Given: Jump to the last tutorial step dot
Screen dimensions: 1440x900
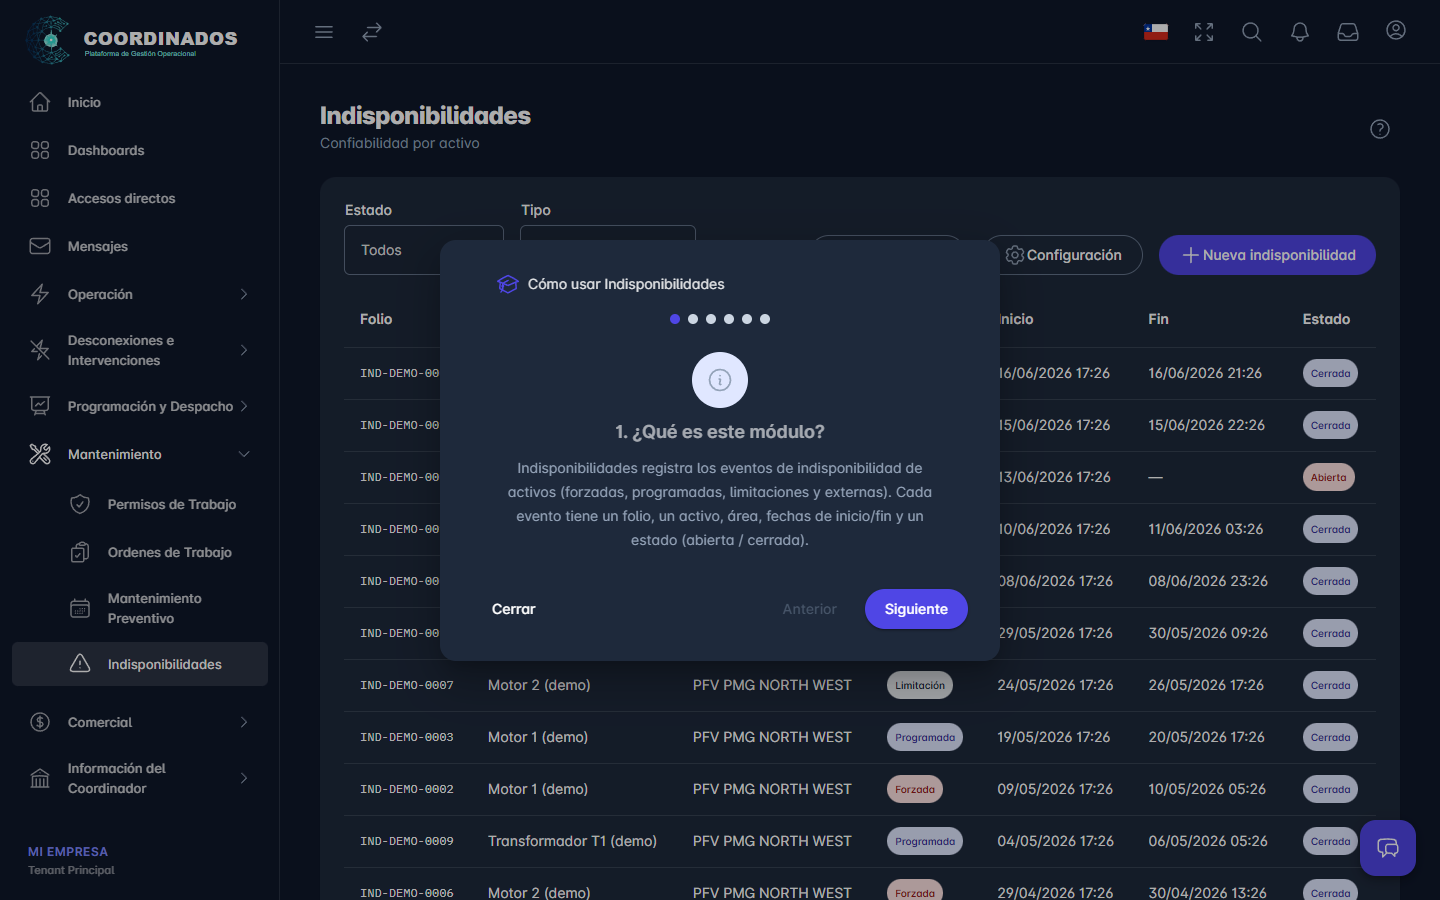Looking at the screenshot, I should tap(765, 319).
